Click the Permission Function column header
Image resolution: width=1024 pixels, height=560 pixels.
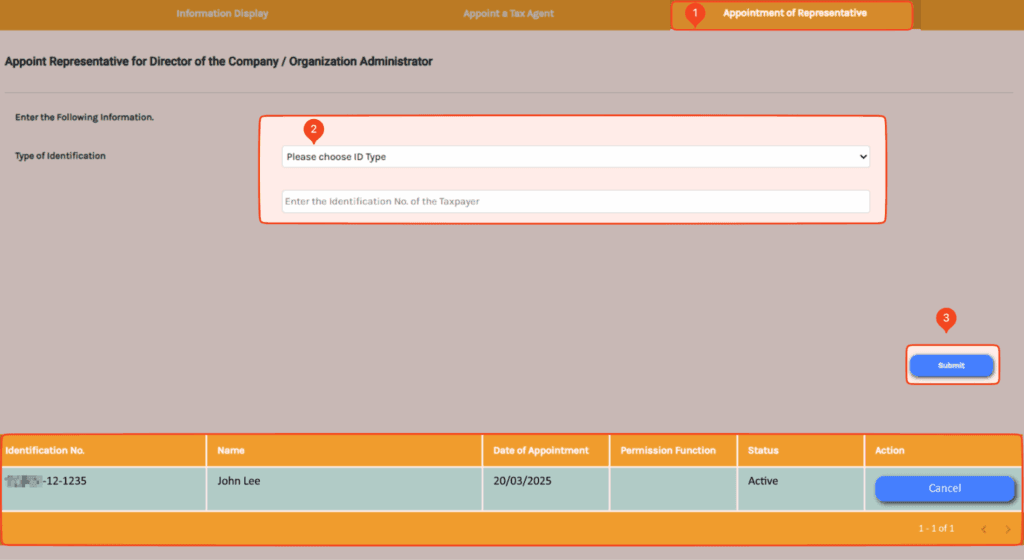668,451
